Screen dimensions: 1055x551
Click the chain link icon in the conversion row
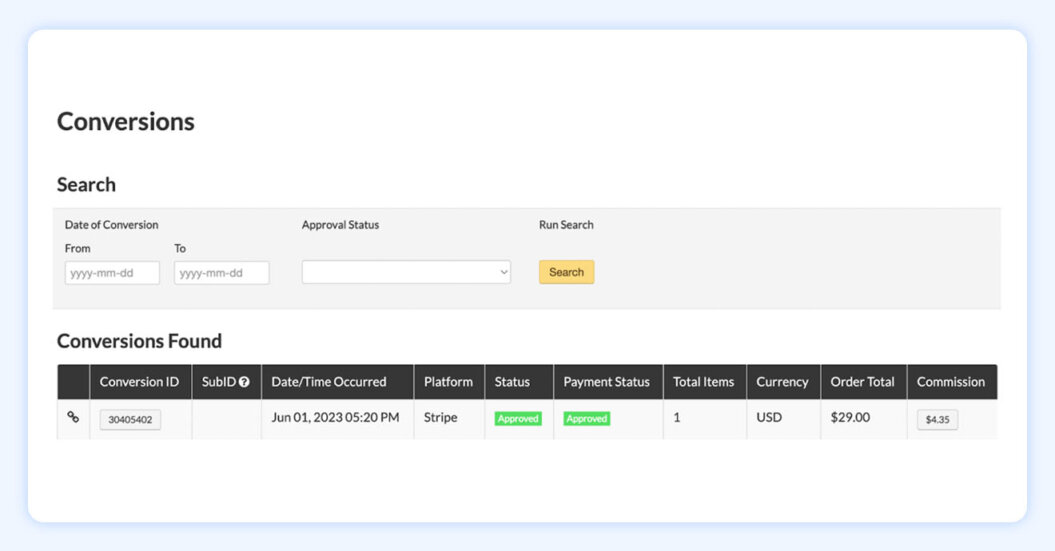coord(73,418)
